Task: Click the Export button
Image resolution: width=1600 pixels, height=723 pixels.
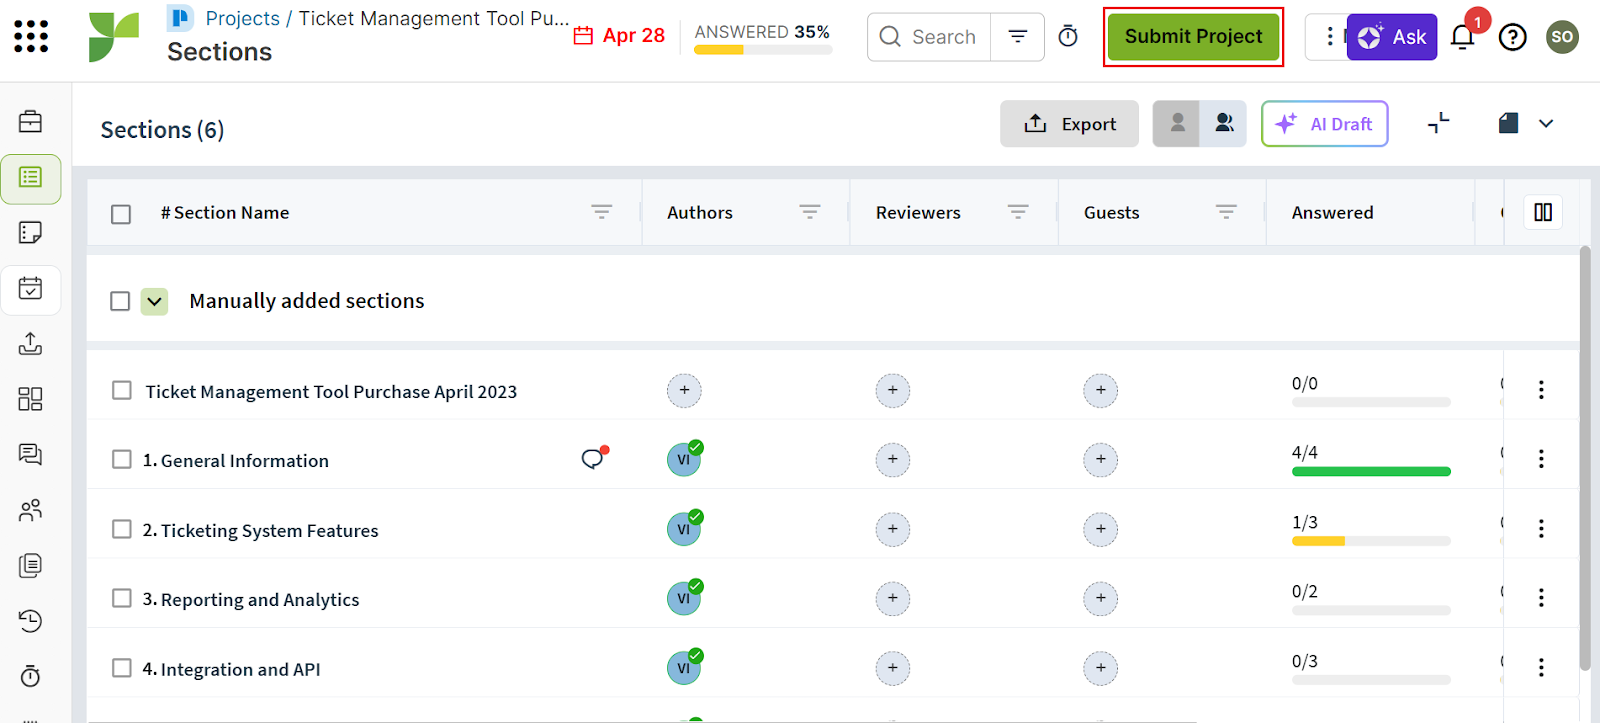Action: (x=1069, y=124)
